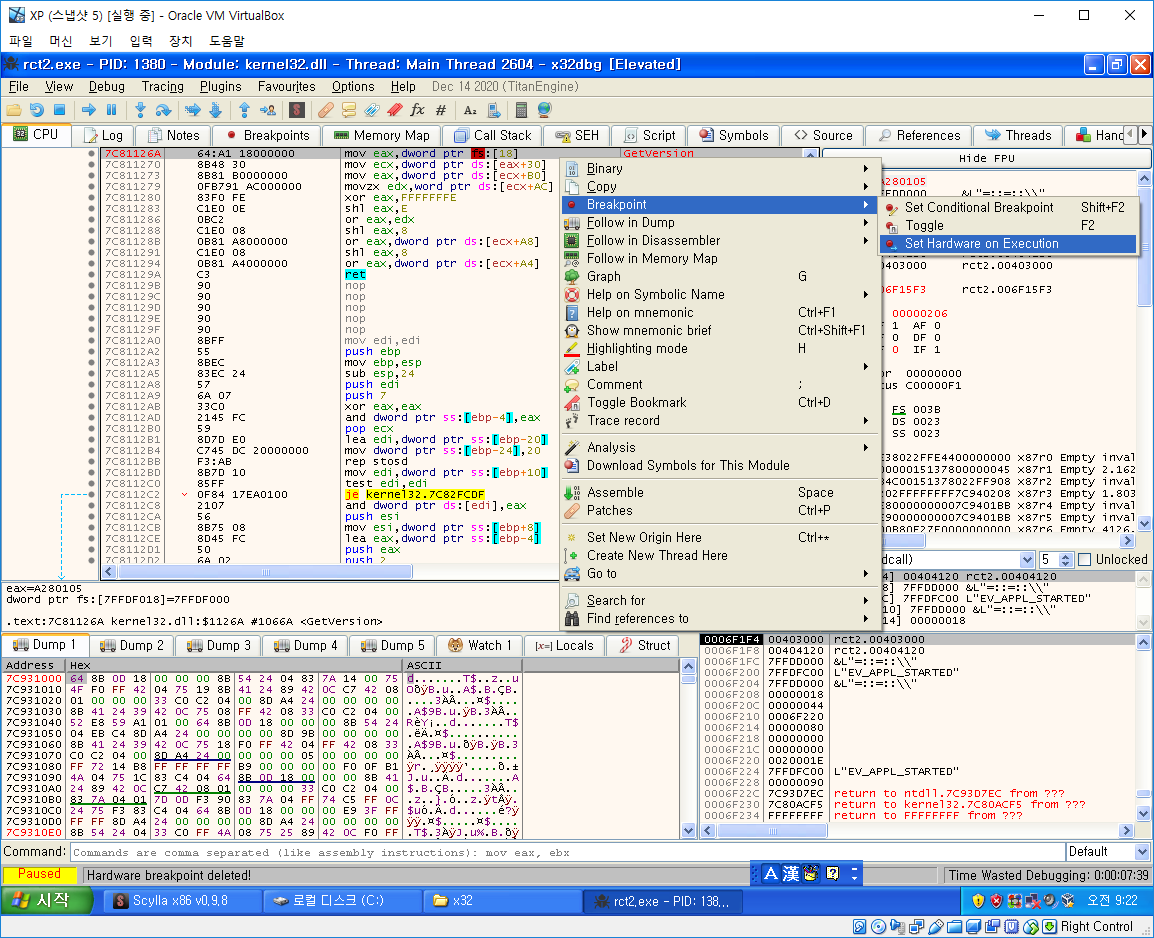The image size is (1154, 938).
Task: Open the Scylla plugin toolbar icon
Action: coord(297,110)
